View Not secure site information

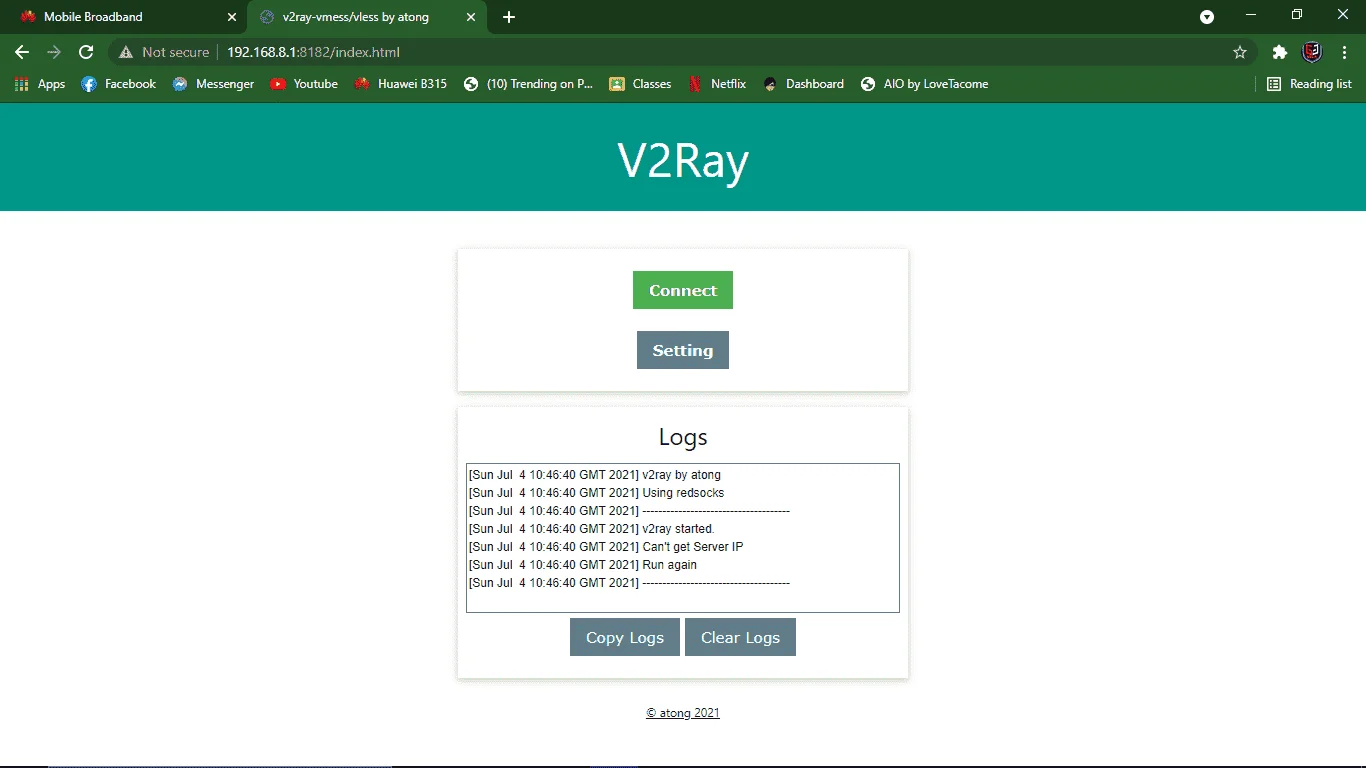tap(164, 52)
